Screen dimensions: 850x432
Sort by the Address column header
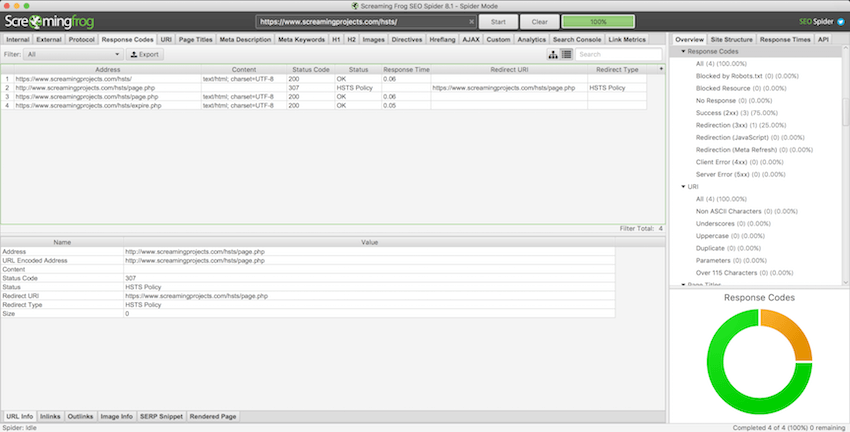coord(107,69)
